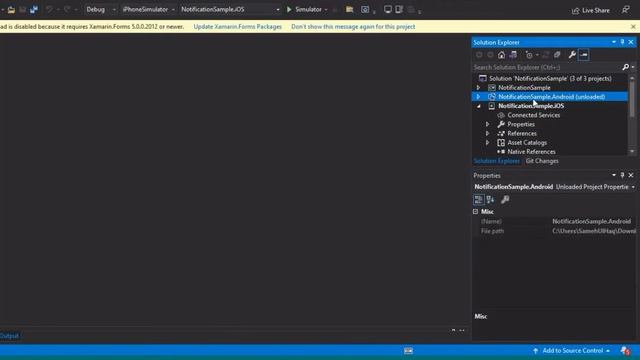Click the notifications icon in status bar
Image resolution: width=640 pixels, height=360 pixels.
pyautogui.click(x=625, y=351)
